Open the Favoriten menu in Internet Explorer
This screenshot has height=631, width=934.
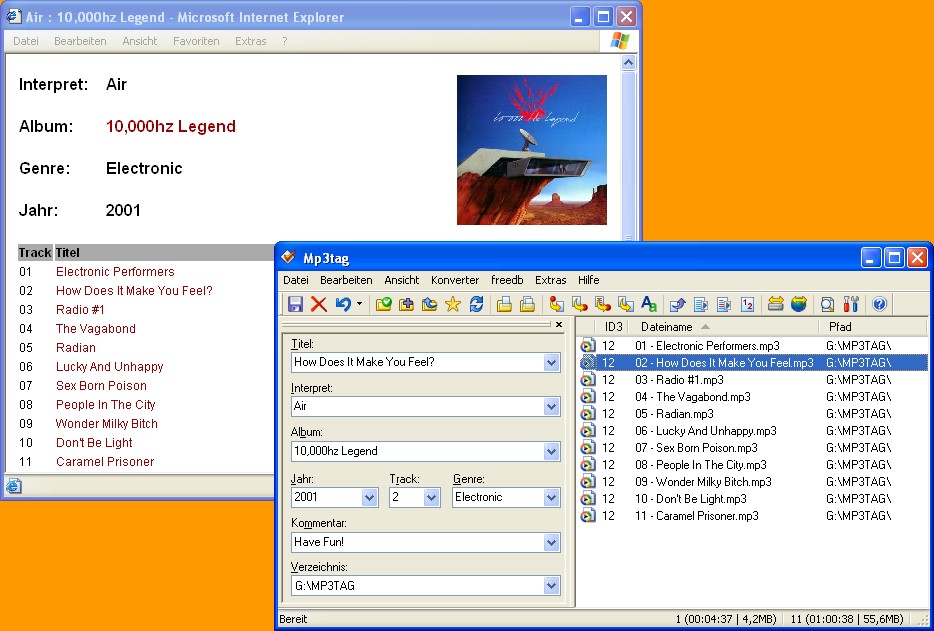click(x=196, y=41)
